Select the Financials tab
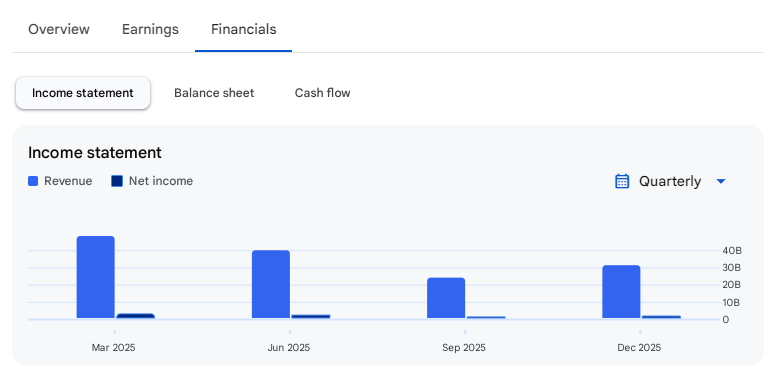The image size is (780, 375). pos(244,29)
